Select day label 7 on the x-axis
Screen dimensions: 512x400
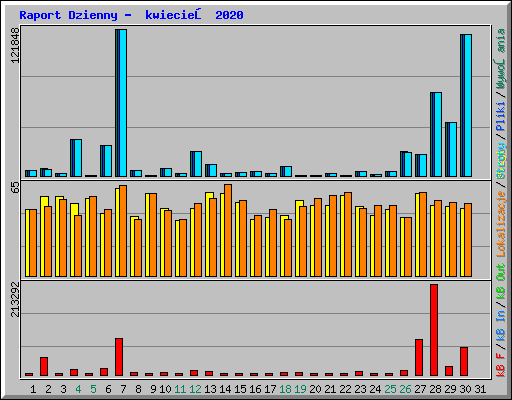coord(123,389)
